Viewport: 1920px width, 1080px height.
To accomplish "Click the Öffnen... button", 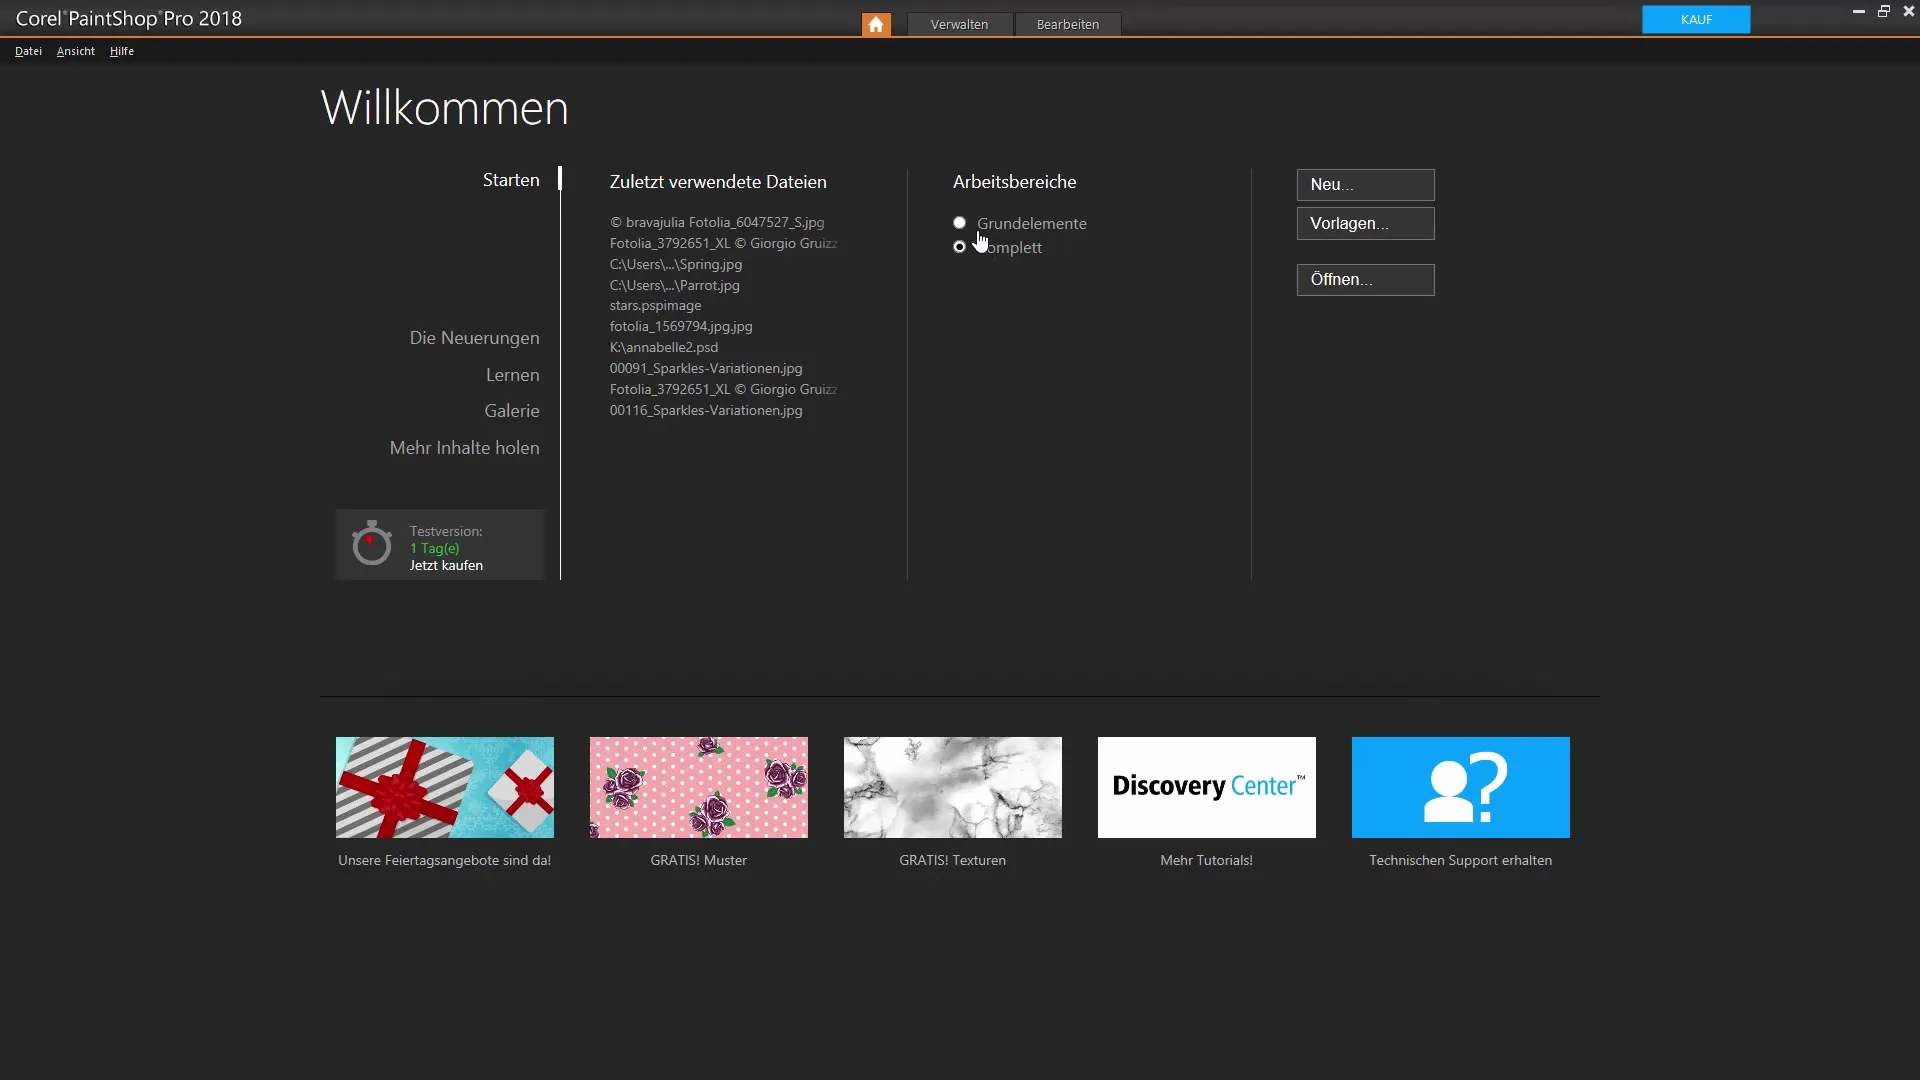I will tap(1365, 280).
